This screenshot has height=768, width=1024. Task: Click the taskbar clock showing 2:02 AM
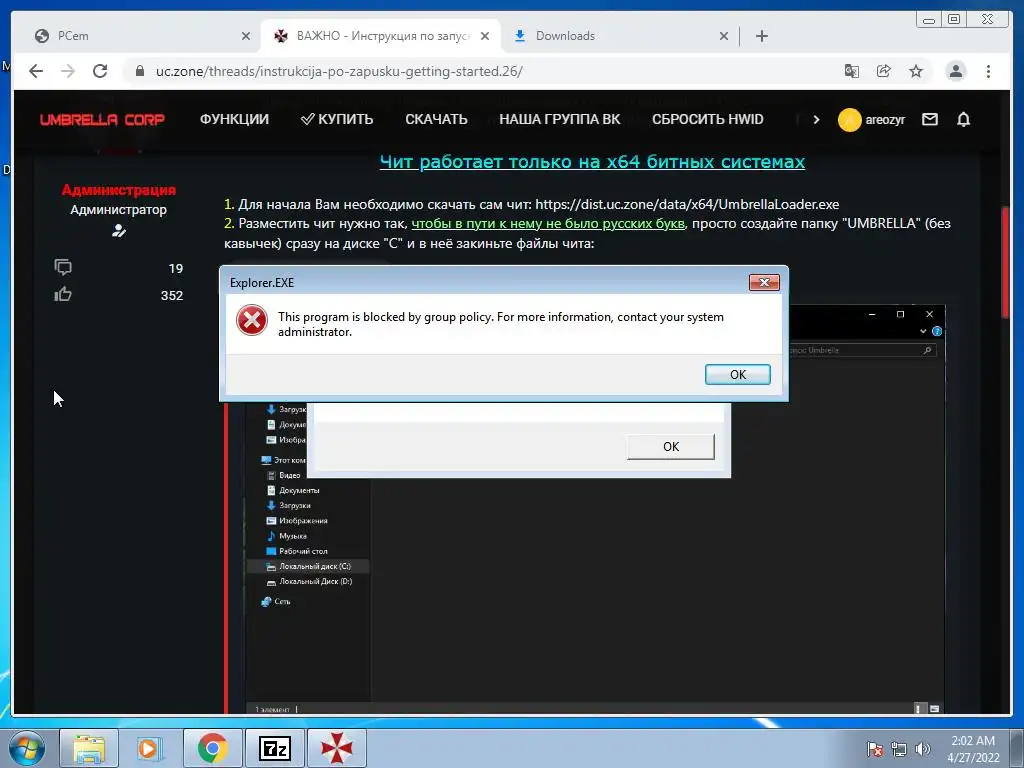[973, 749]
